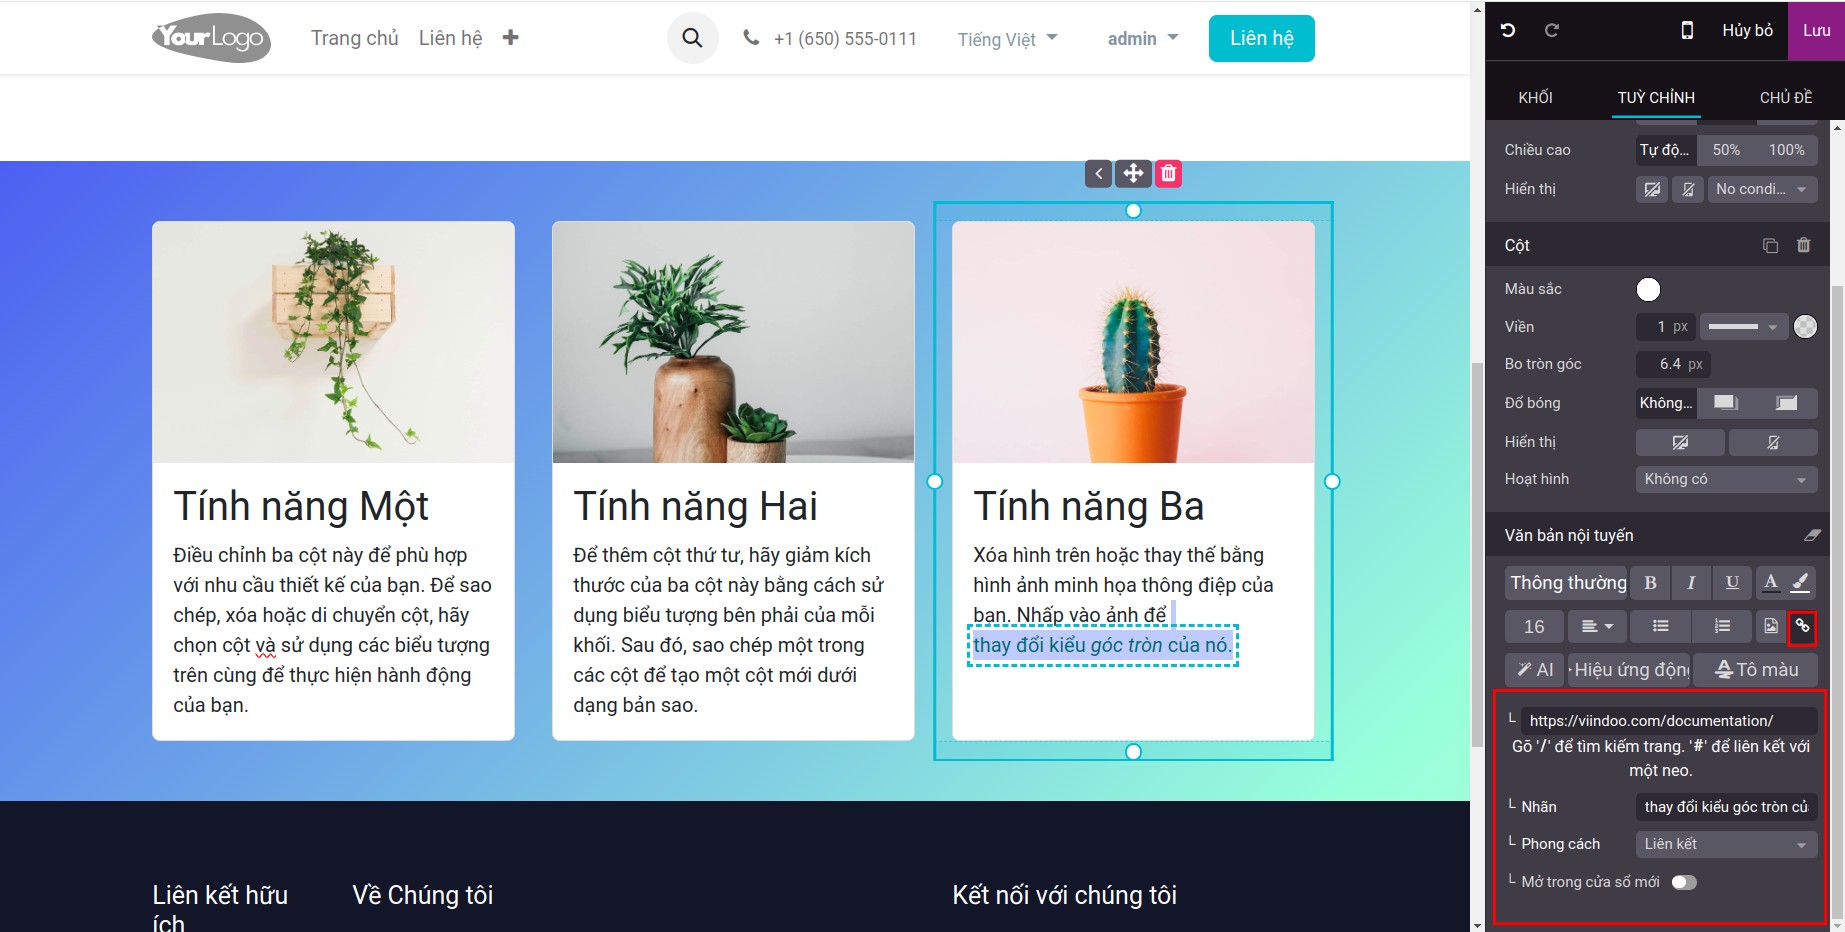The image size is (1845, 932).
Task: Expand the Tiếng Việt language selector
Action: pos(1007,39)
